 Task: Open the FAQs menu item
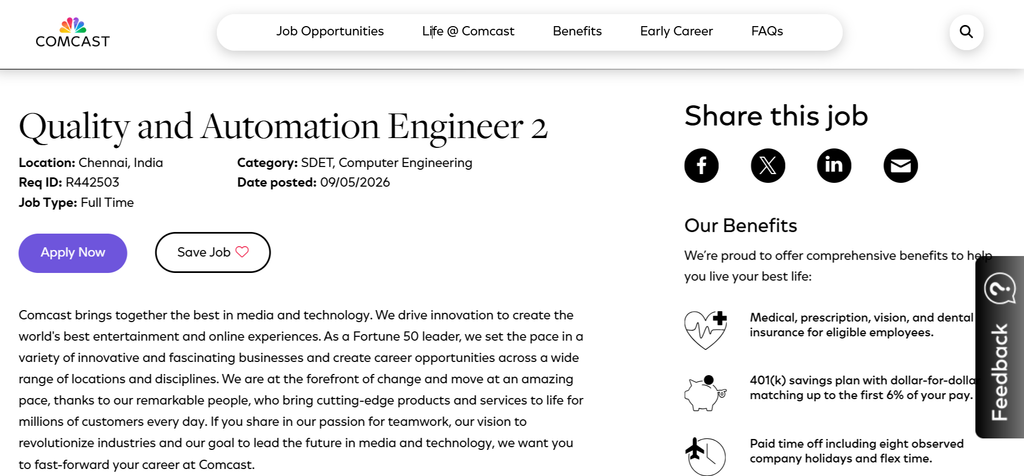click(x=767, y=31)
